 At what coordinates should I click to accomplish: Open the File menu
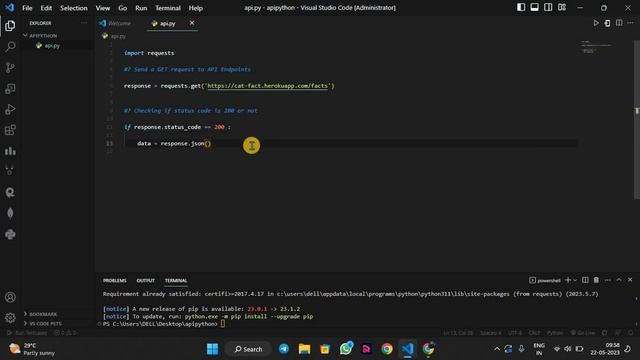27,8
